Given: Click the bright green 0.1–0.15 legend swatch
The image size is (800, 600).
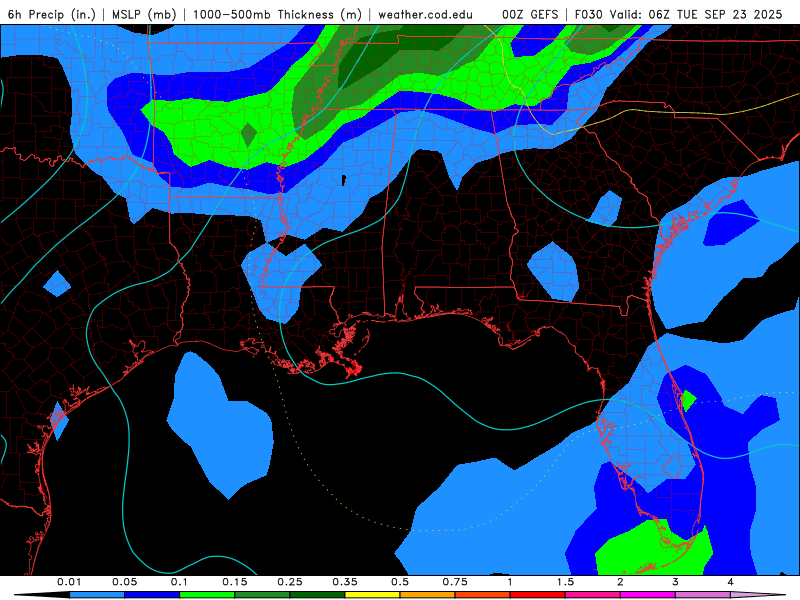Looking at the screenshot, I should point(207,595).
